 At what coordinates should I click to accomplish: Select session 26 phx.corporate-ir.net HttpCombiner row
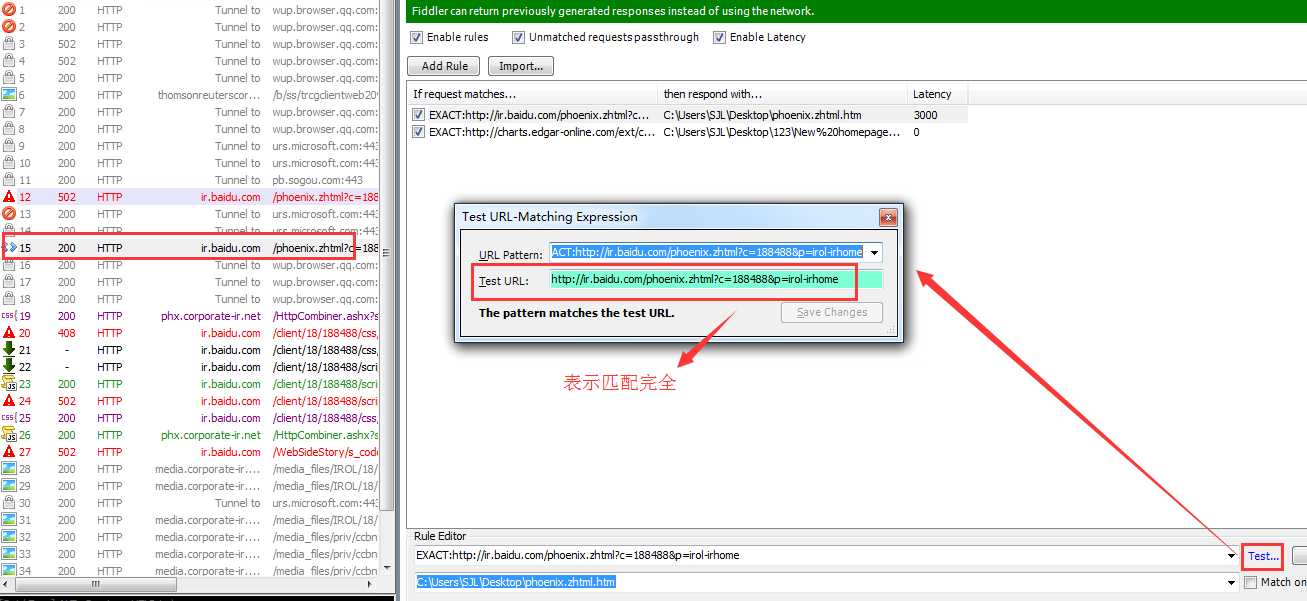(190, 435)
